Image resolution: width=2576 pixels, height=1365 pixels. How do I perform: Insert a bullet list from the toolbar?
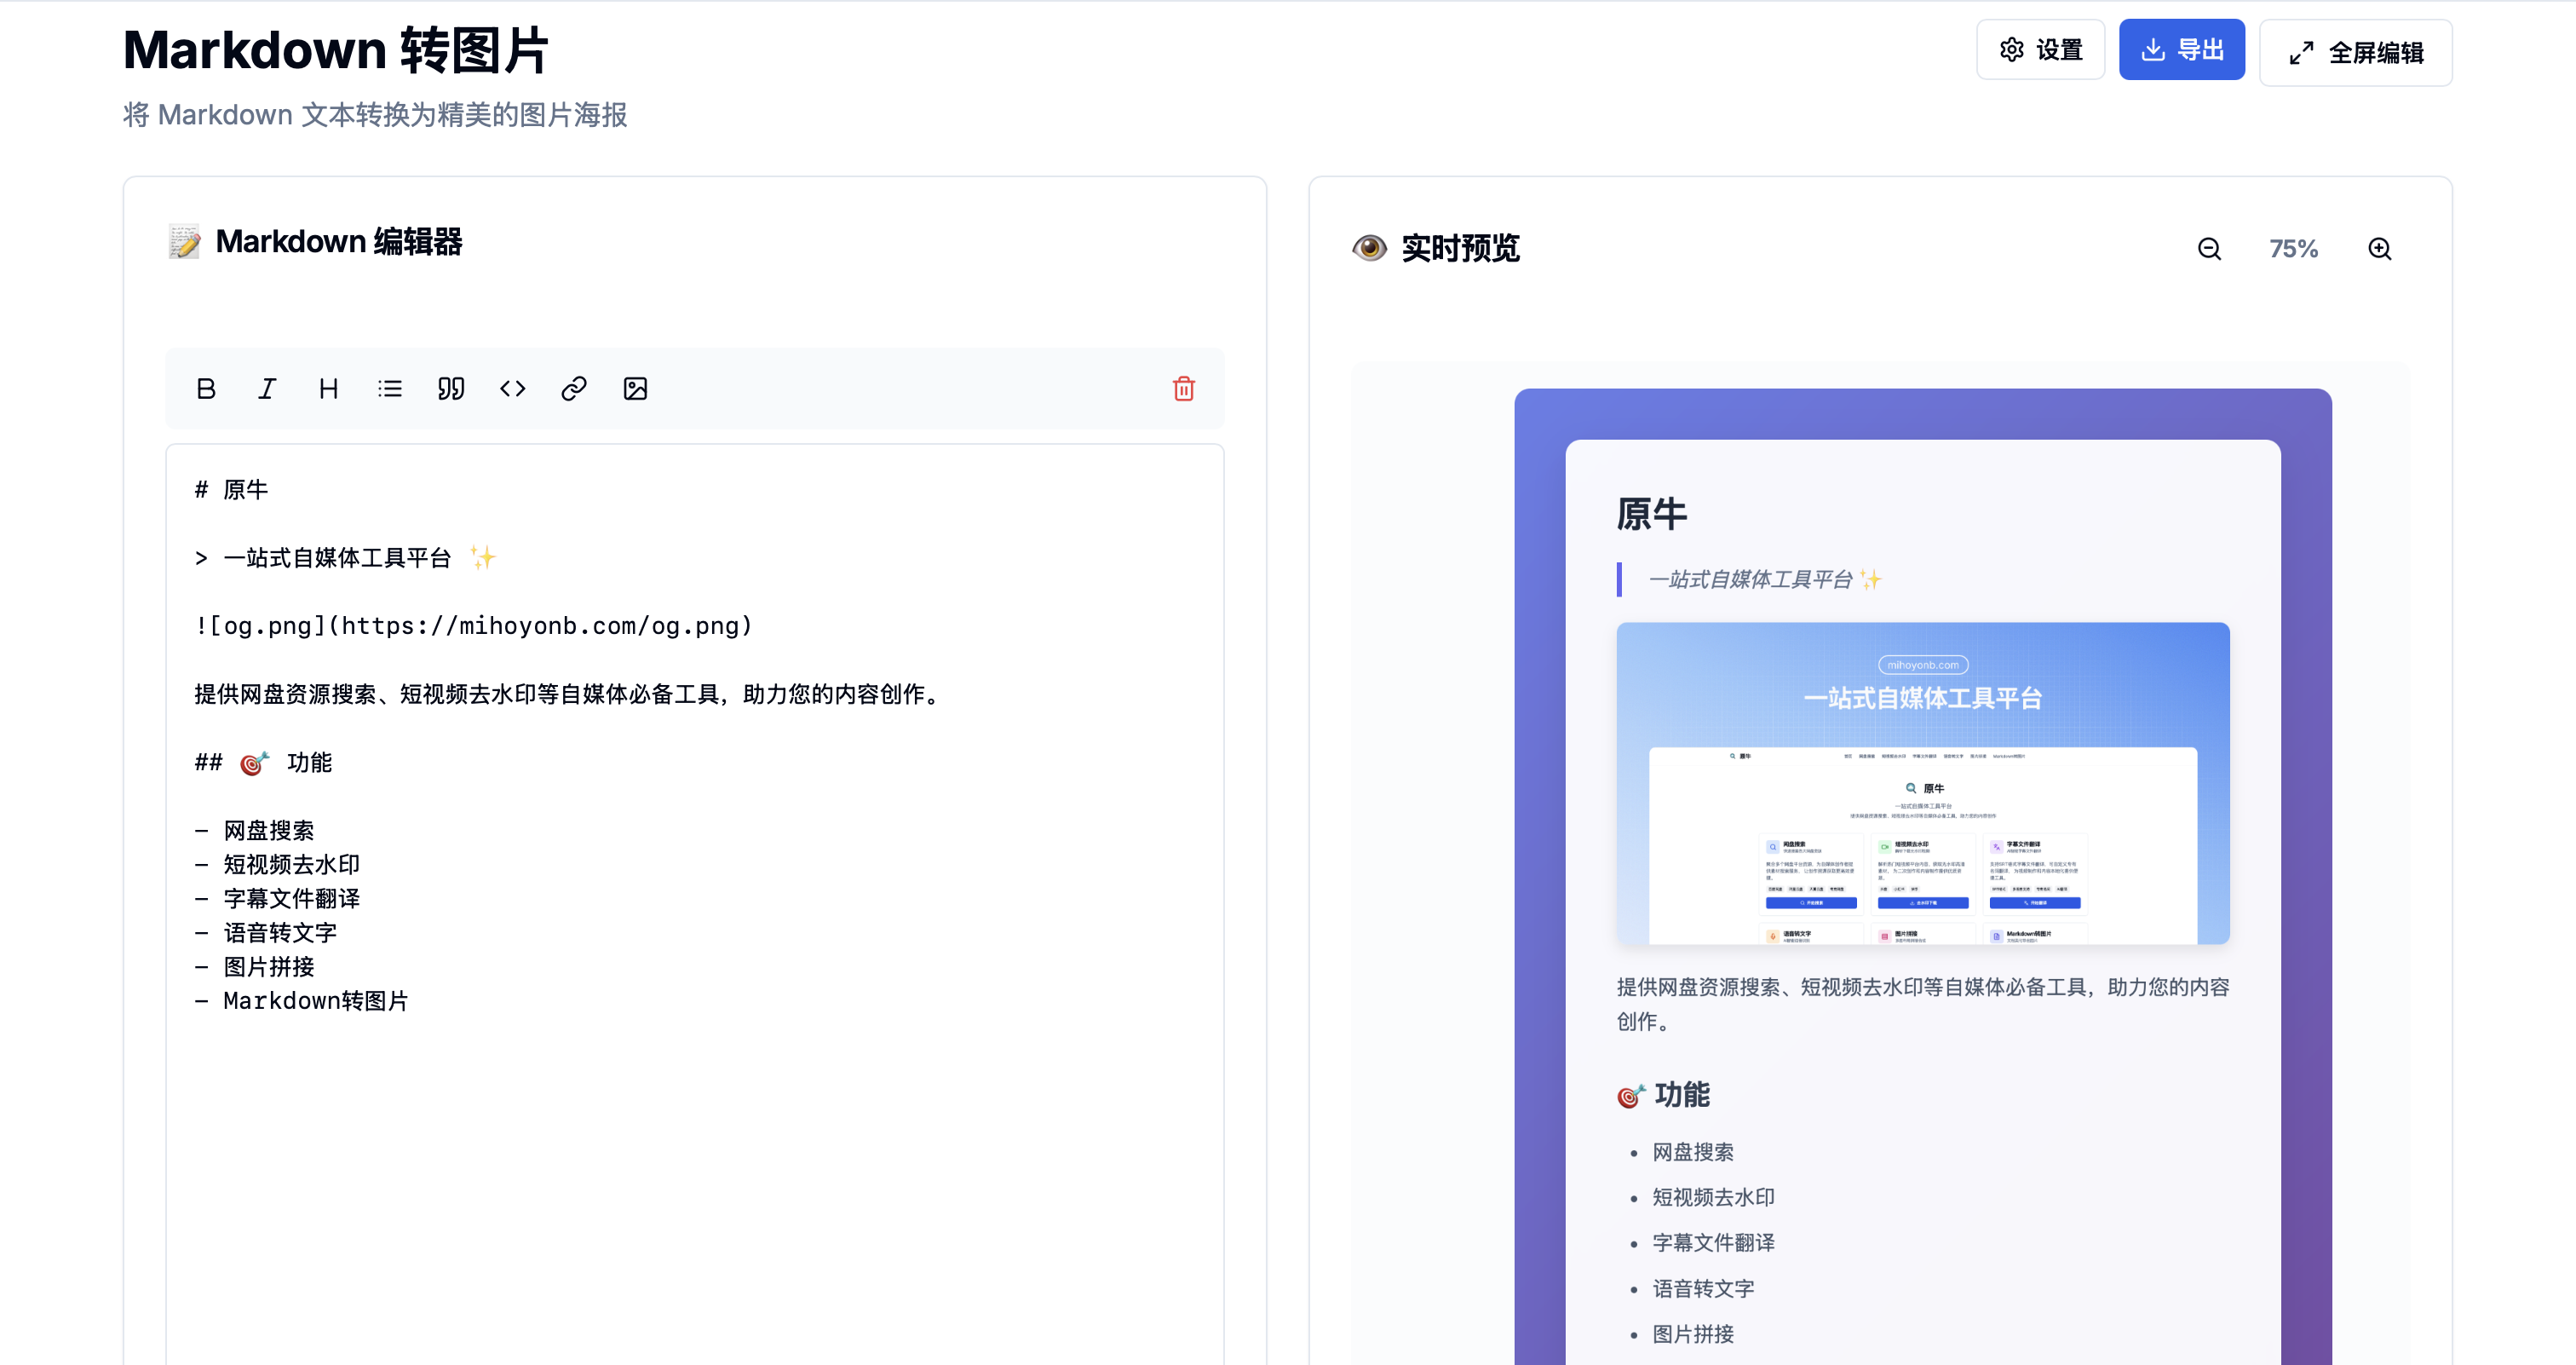[390, 389]
